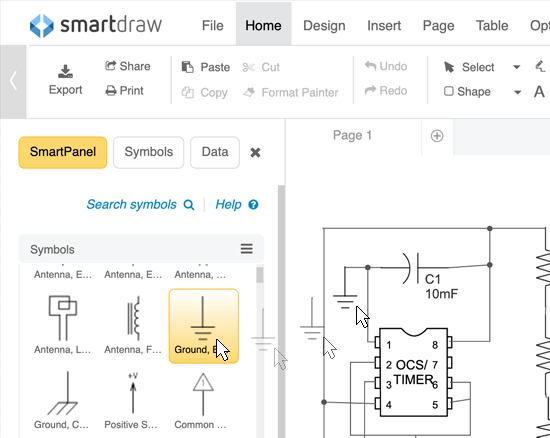The image size is (550, 438).
Task: Select the highlighted Ground earth symbol
Action: click(x=204, y=326)
